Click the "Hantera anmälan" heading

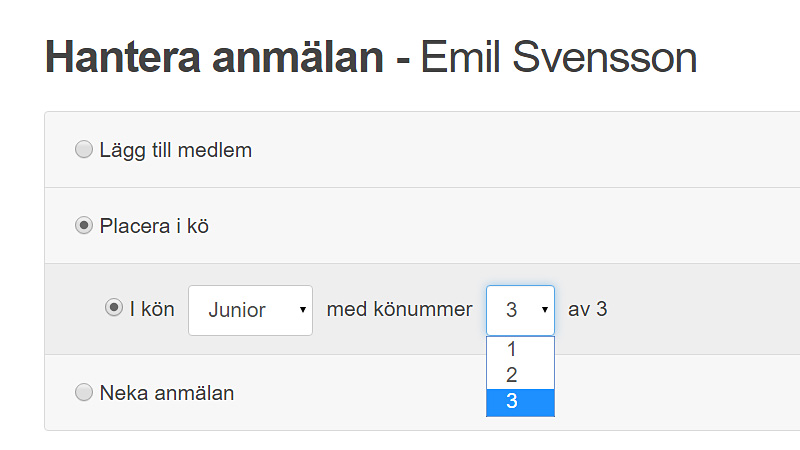(214, 58)
